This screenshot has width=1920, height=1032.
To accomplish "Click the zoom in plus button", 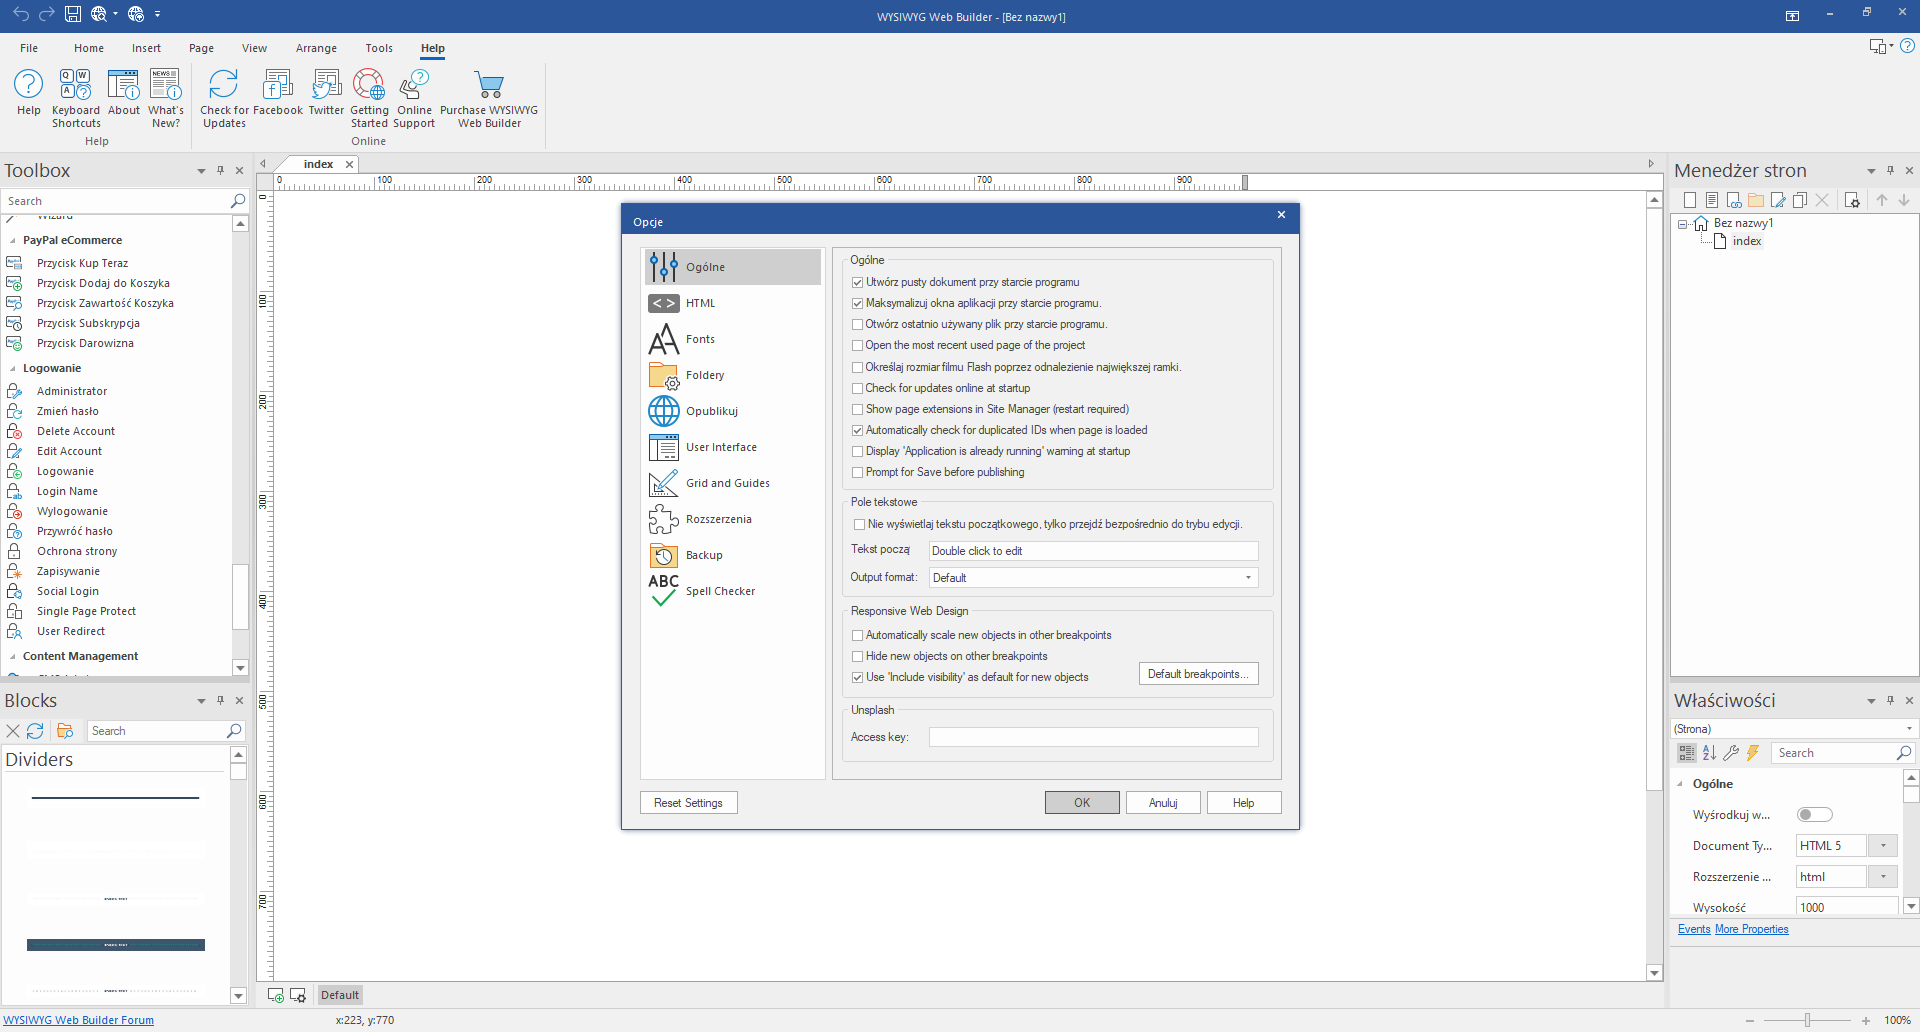I will [x=1866, y=1020].
